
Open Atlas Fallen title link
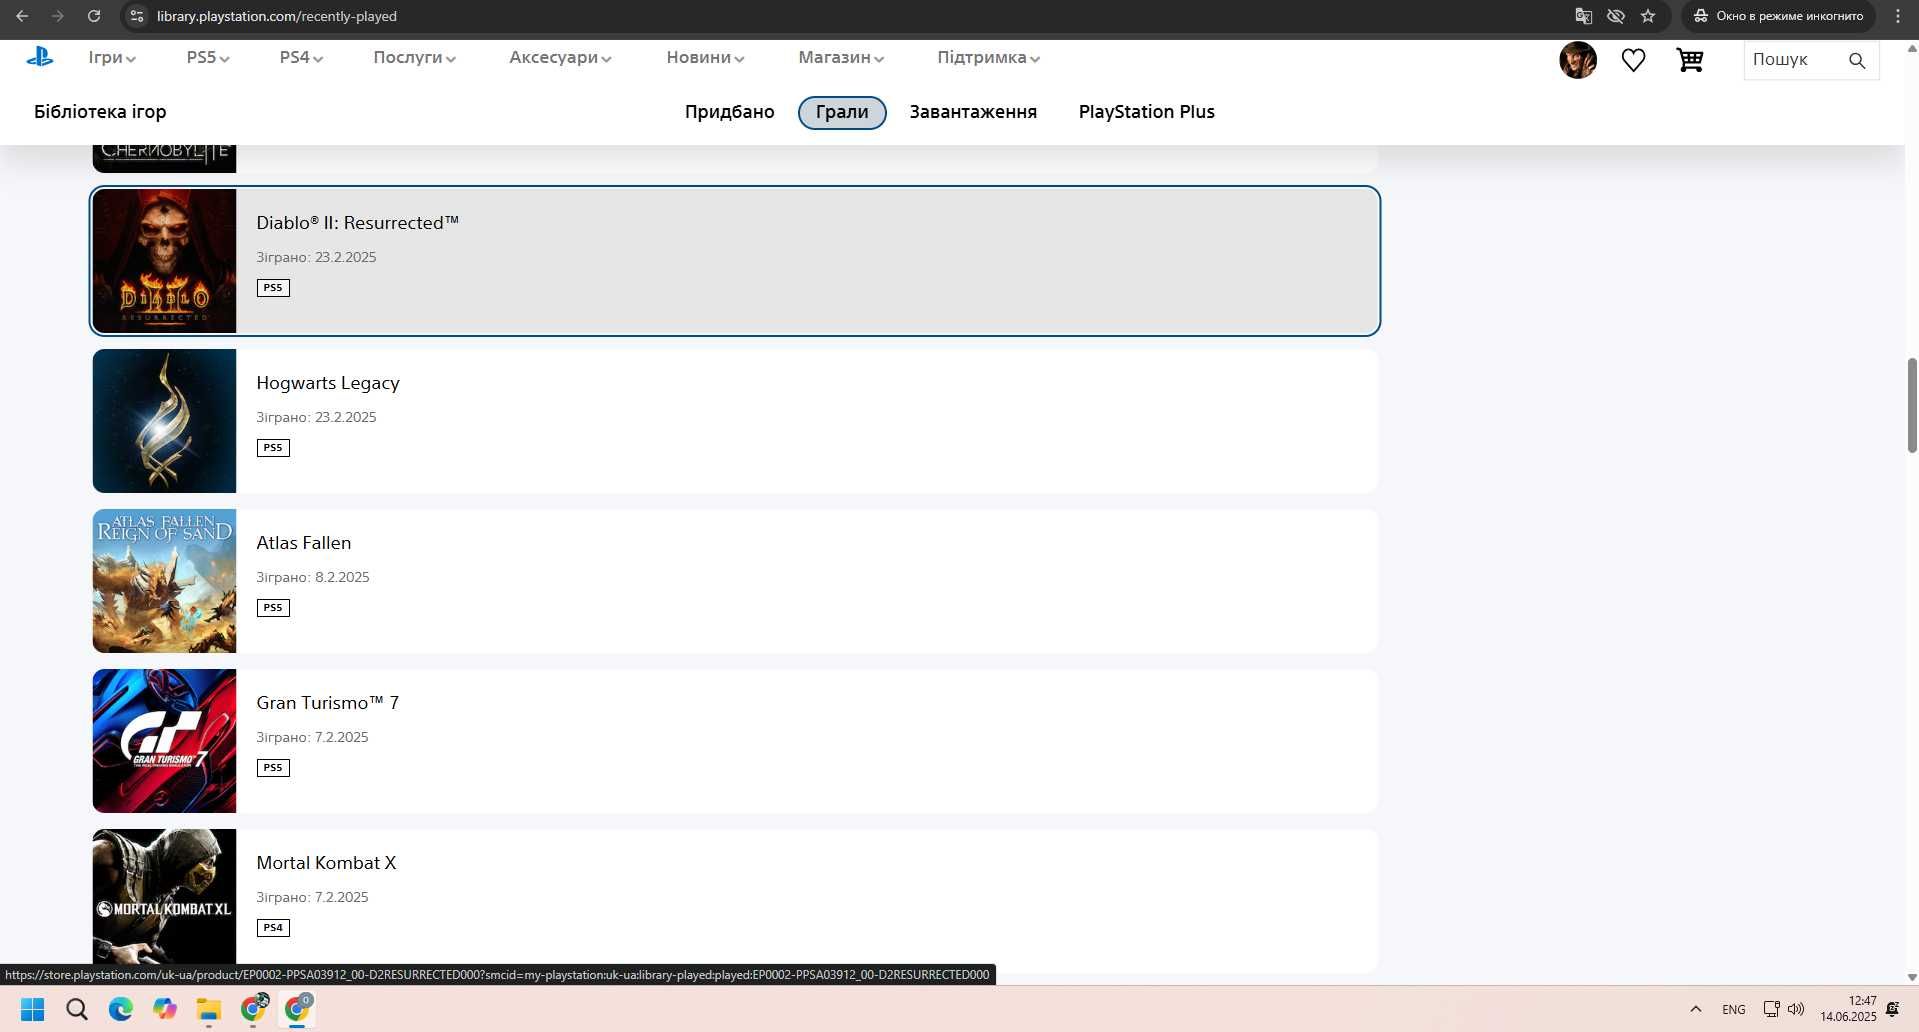[304, 543]
